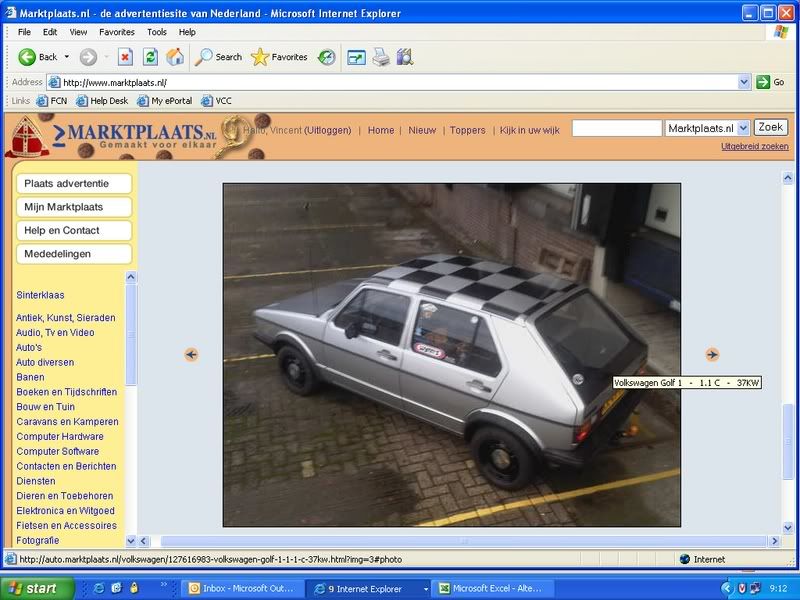
Task: Open the My ePortal links bar shortcut
Action: [x=165, y=101]
